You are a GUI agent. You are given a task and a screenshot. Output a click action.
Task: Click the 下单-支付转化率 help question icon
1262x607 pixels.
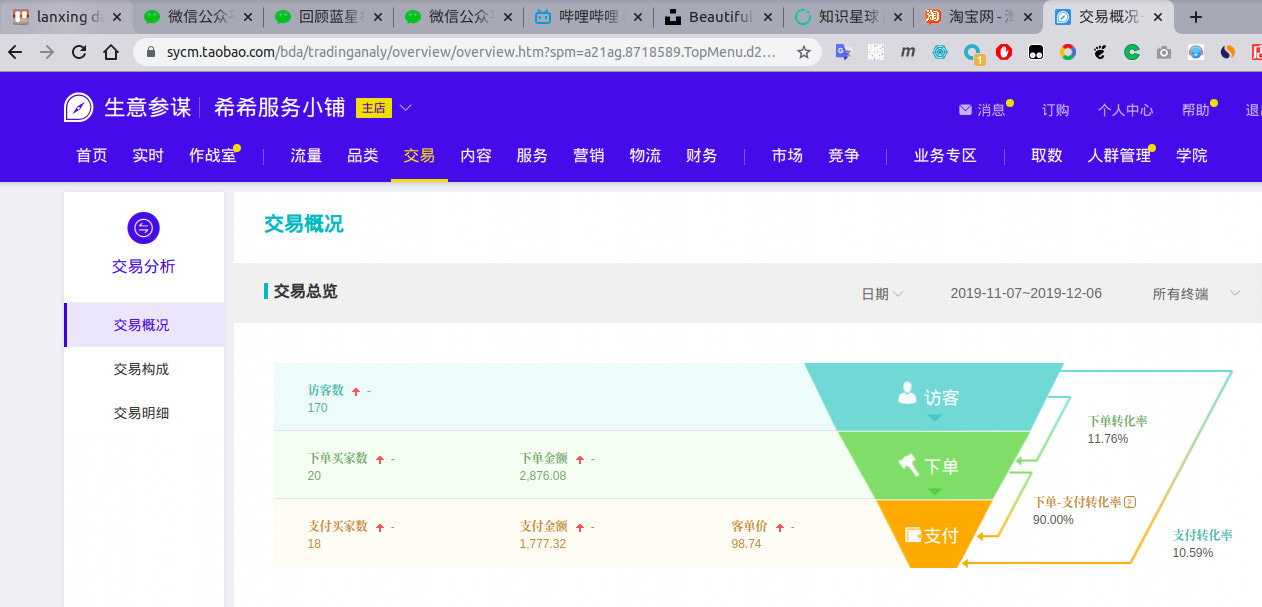pyautogui.click(x=1130, y=502)
